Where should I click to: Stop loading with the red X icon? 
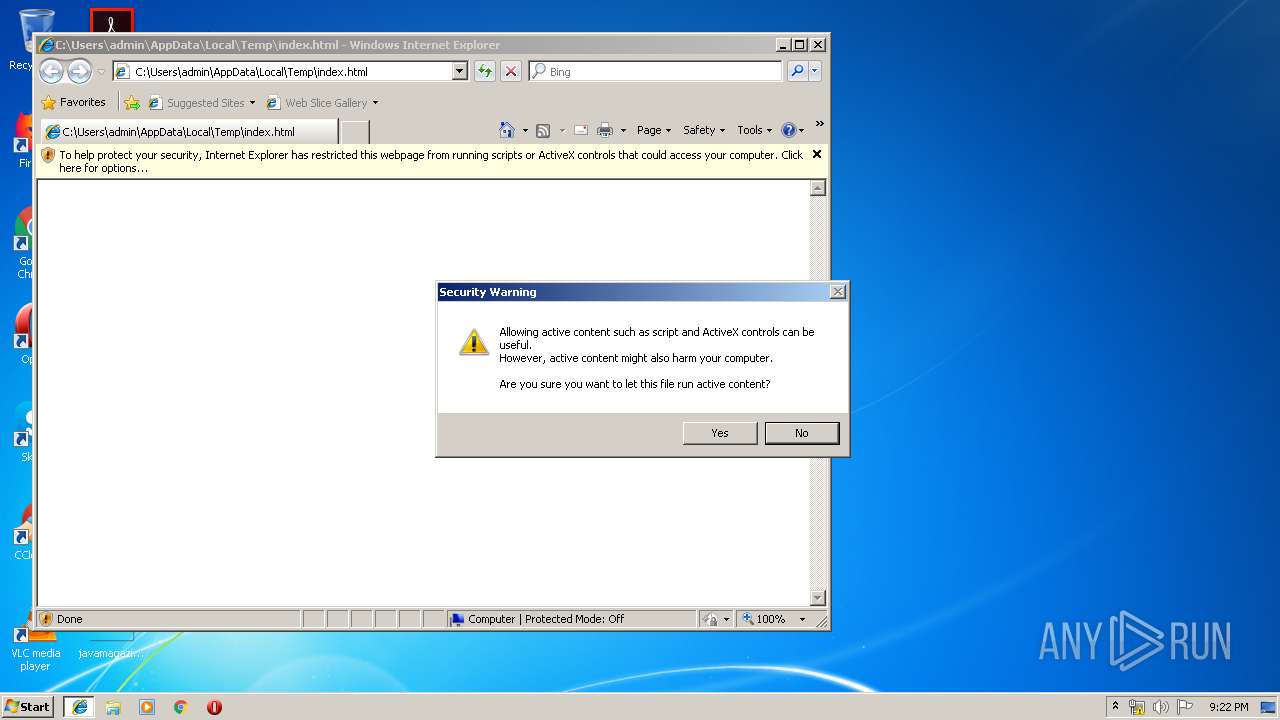[511, 71]
